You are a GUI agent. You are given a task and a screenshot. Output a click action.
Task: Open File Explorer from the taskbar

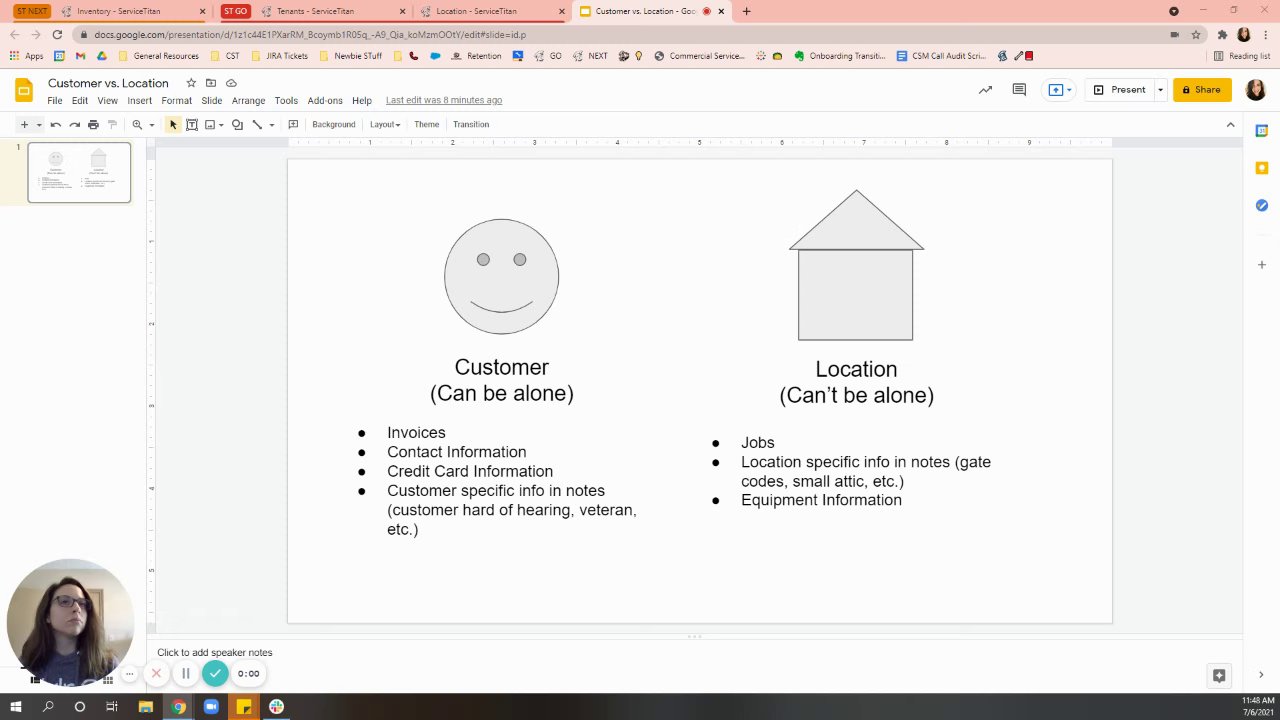pos(145,707)
